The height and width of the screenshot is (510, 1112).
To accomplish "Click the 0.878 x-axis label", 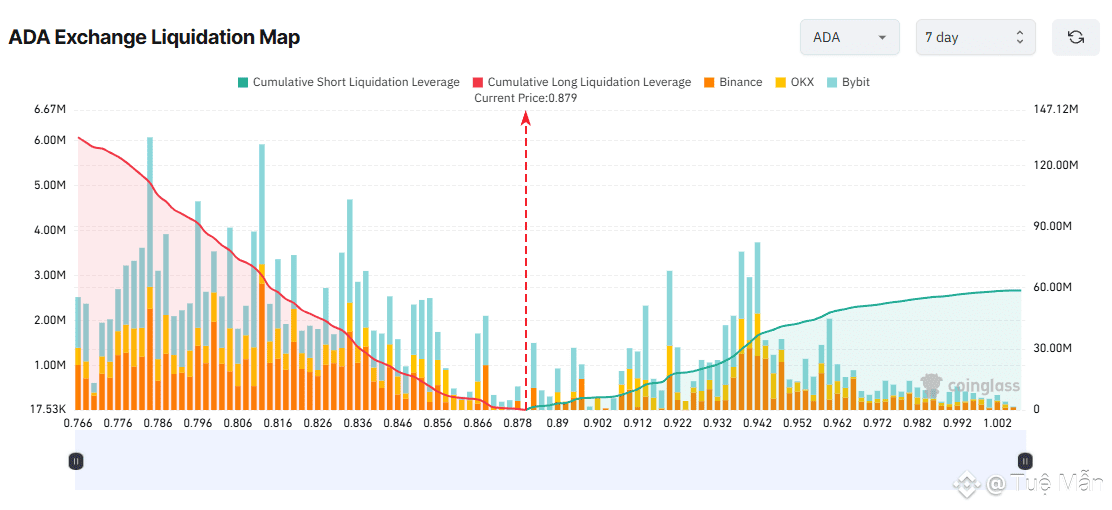I will pos(518,424).
